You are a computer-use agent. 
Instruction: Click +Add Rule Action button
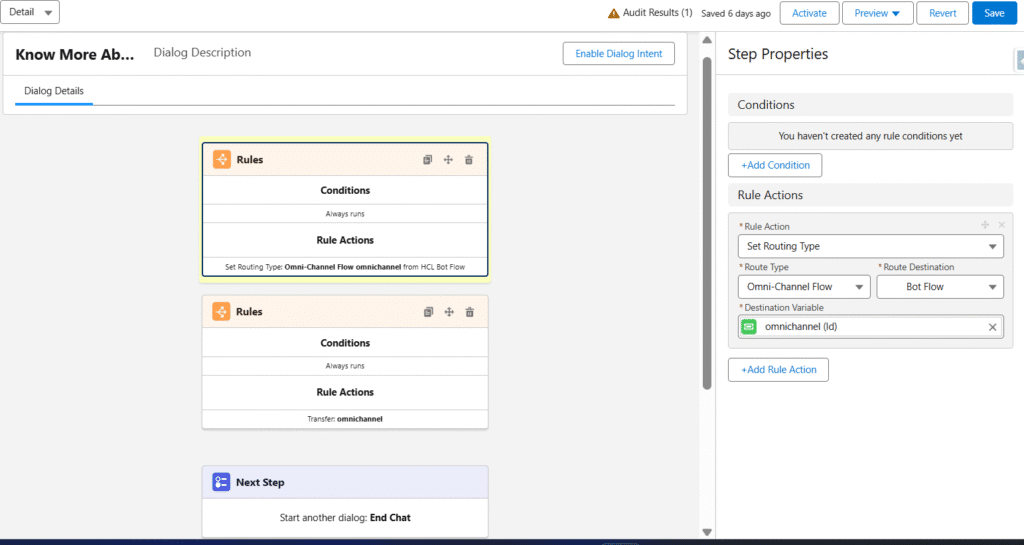[778, 369]
